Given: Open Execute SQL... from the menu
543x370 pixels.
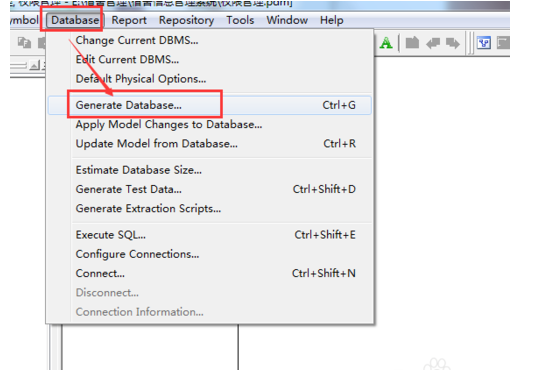Looking at the screenshot, I should (x=210, y=235).
